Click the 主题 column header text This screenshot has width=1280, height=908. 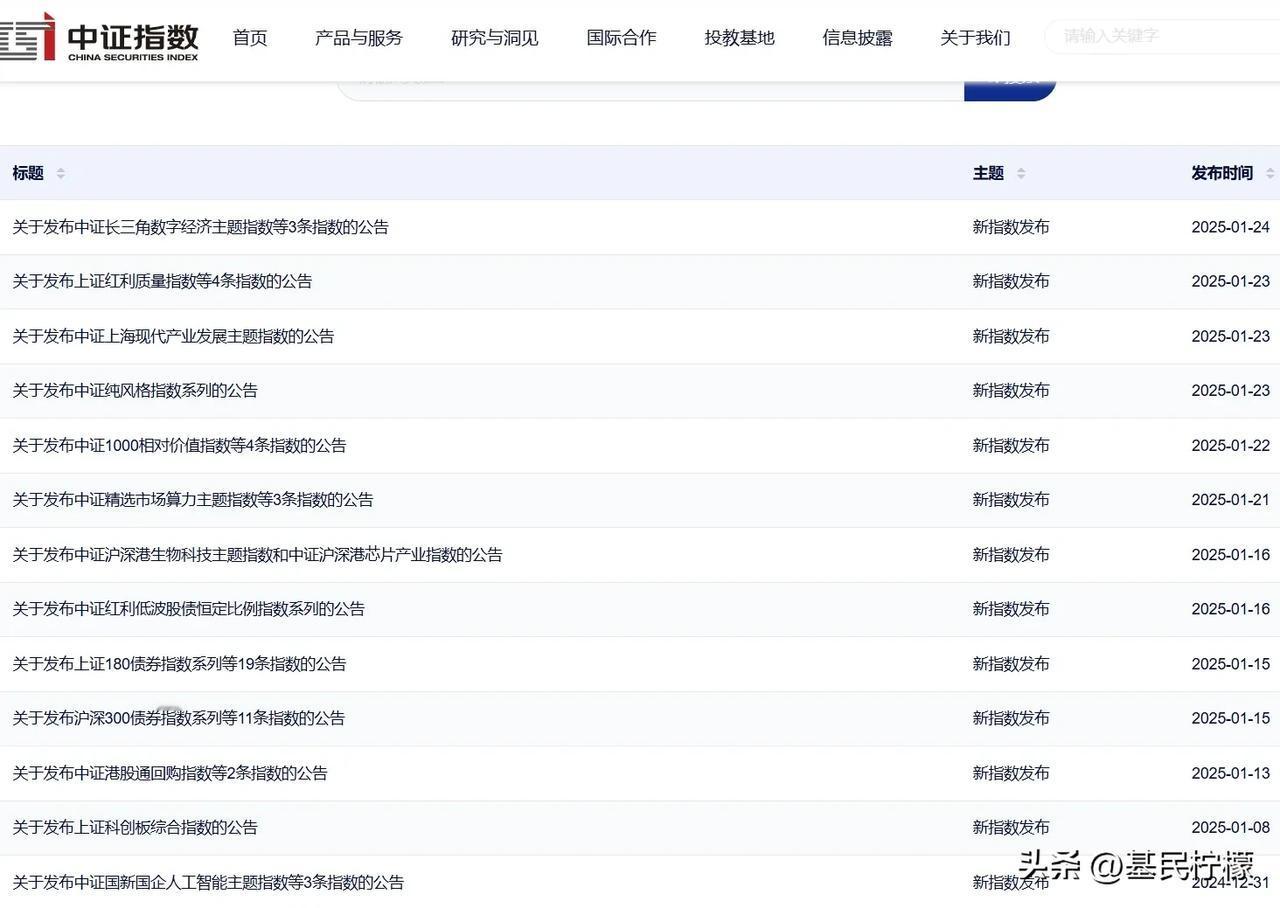click(x=989, y=173)
